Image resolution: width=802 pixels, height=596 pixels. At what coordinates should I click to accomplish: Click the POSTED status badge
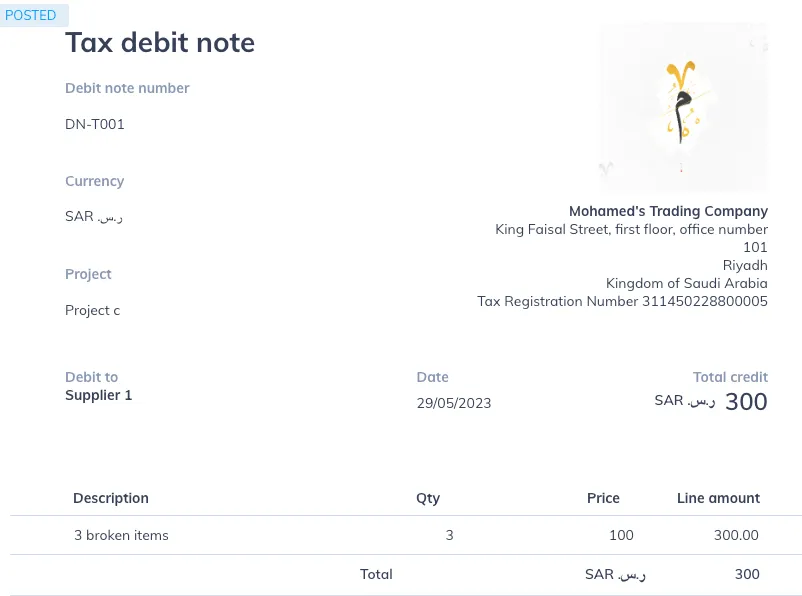[x=31, y=16]
